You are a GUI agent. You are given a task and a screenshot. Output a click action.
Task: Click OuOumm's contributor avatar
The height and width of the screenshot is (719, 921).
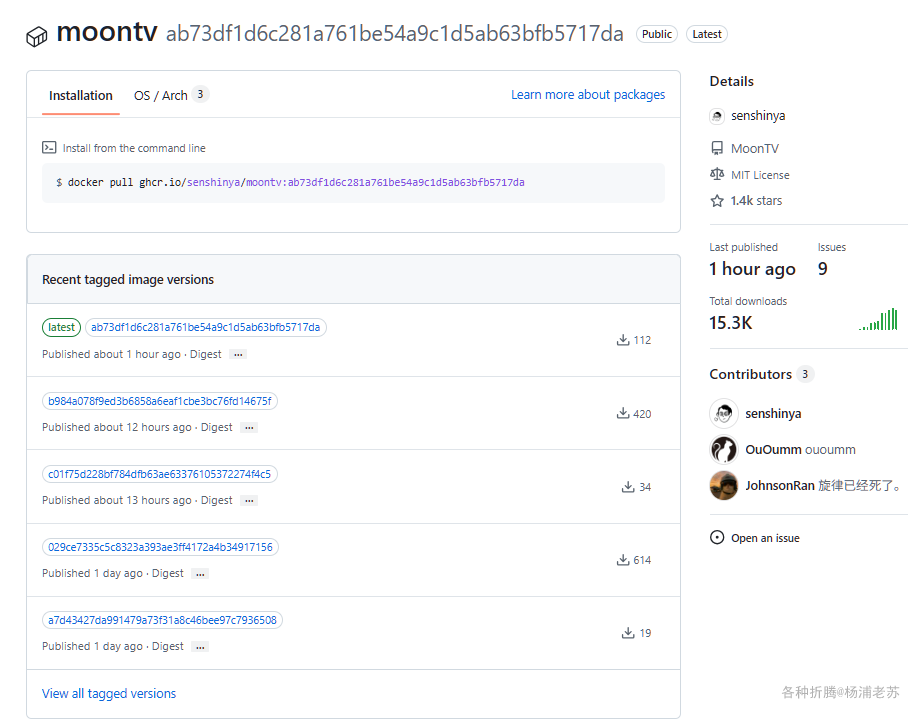click(x=724, y=449)
